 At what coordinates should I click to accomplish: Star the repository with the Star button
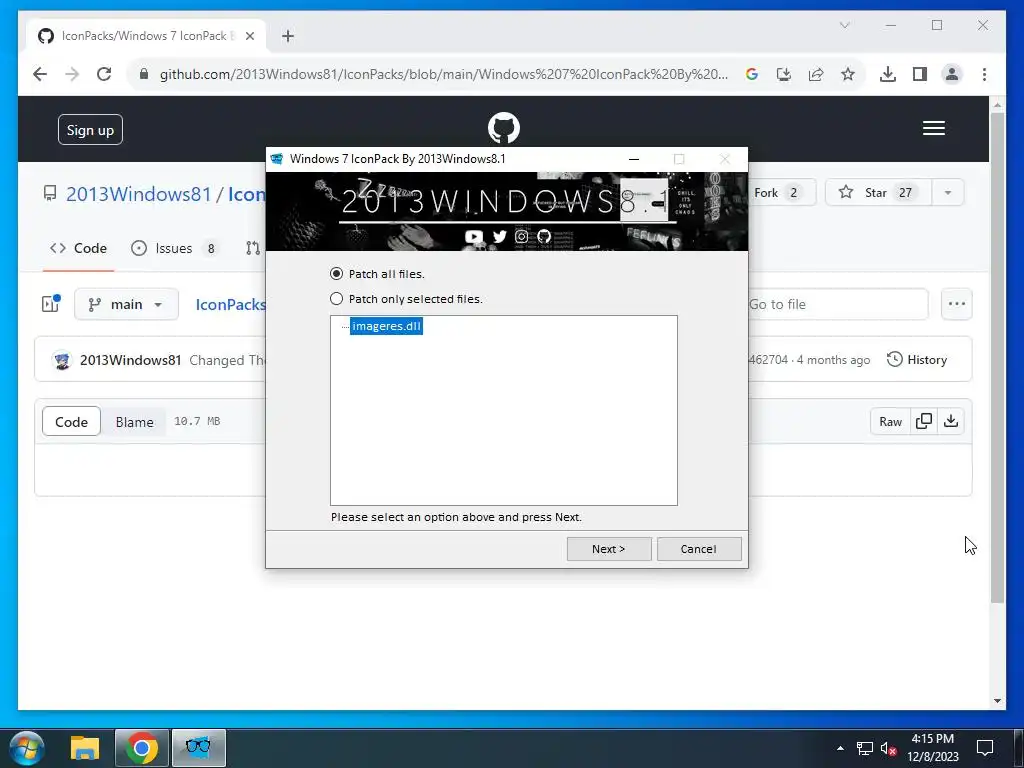click(x=879, y=193)
